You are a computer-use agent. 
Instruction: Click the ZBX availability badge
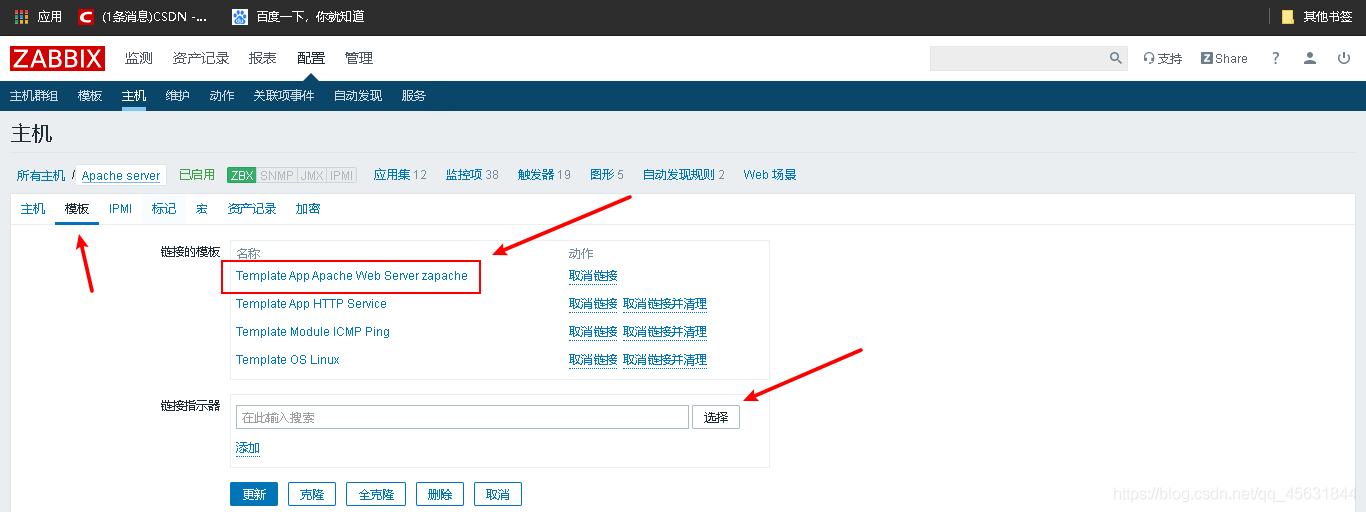(242, 175)
